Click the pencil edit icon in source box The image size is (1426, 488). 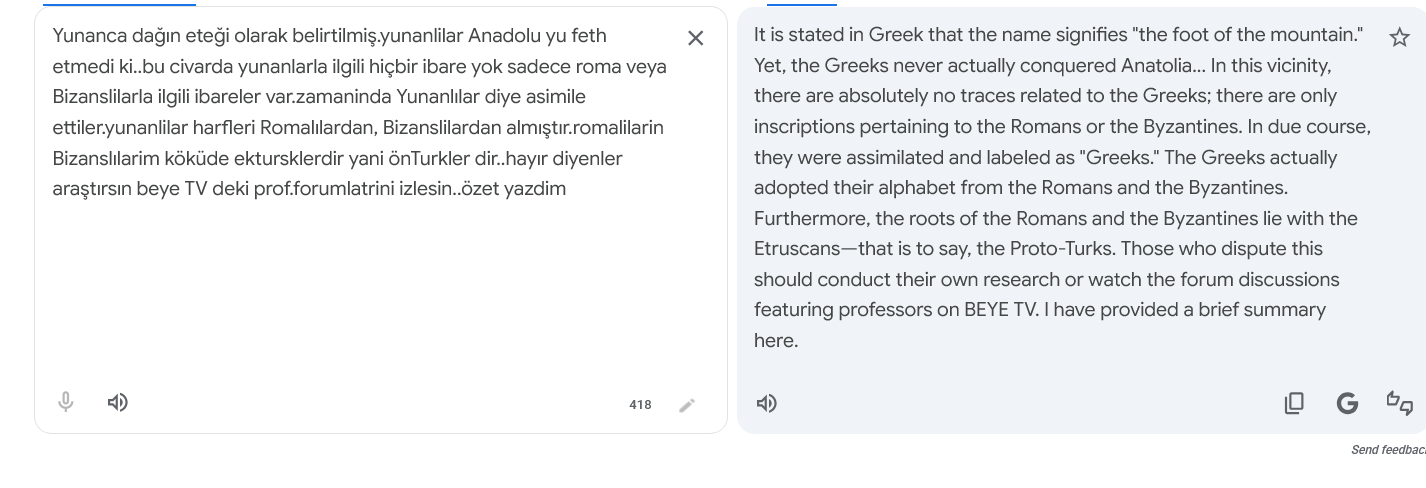(687, 405)
